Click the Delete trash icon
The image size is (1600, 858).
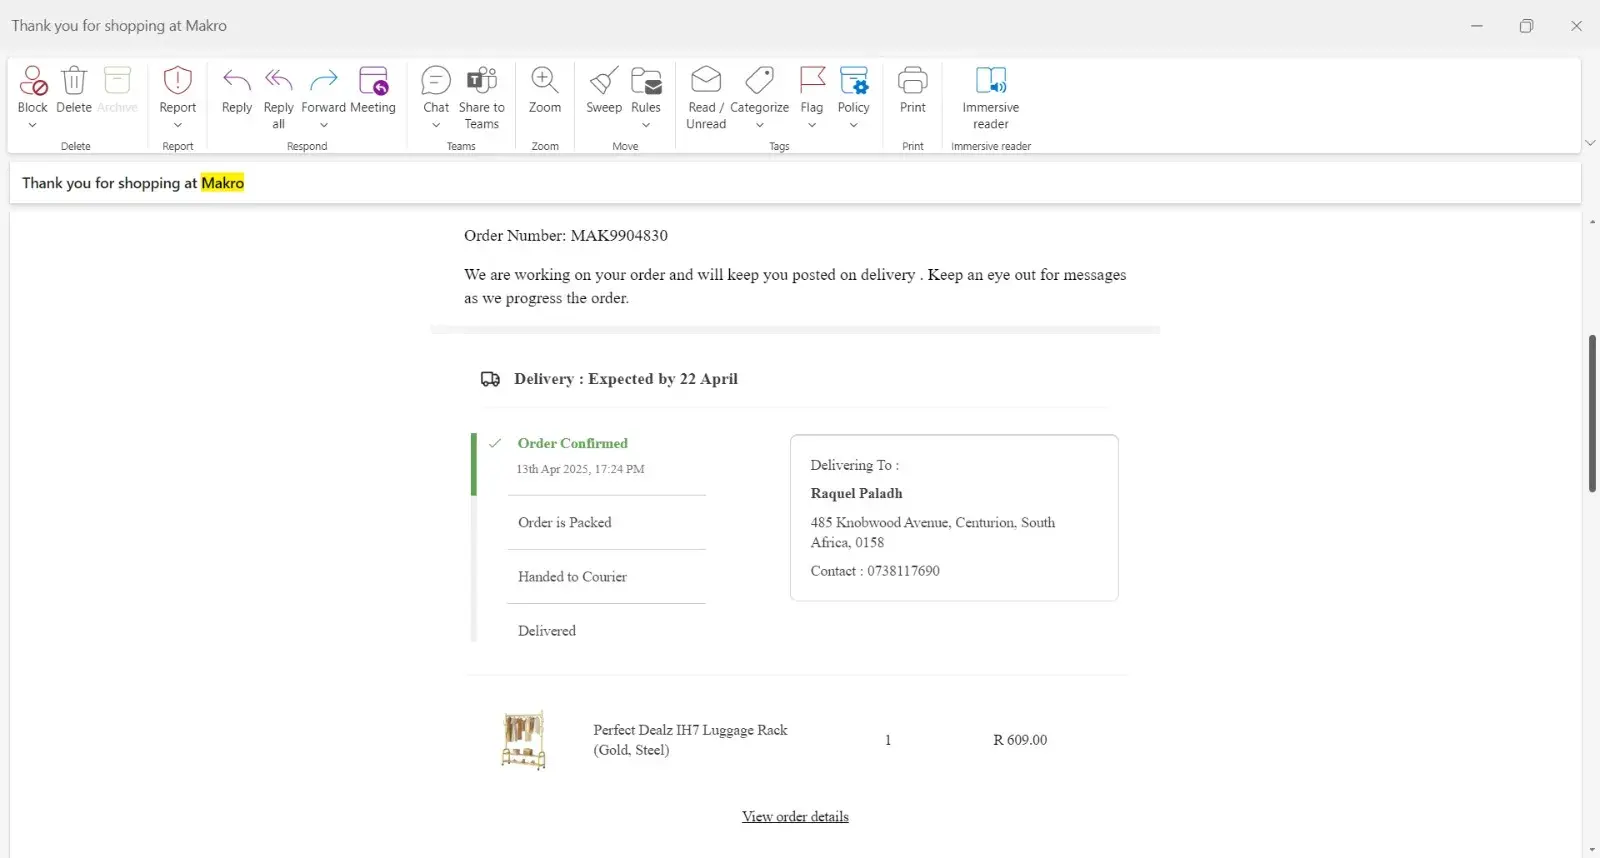pos(74,81)
